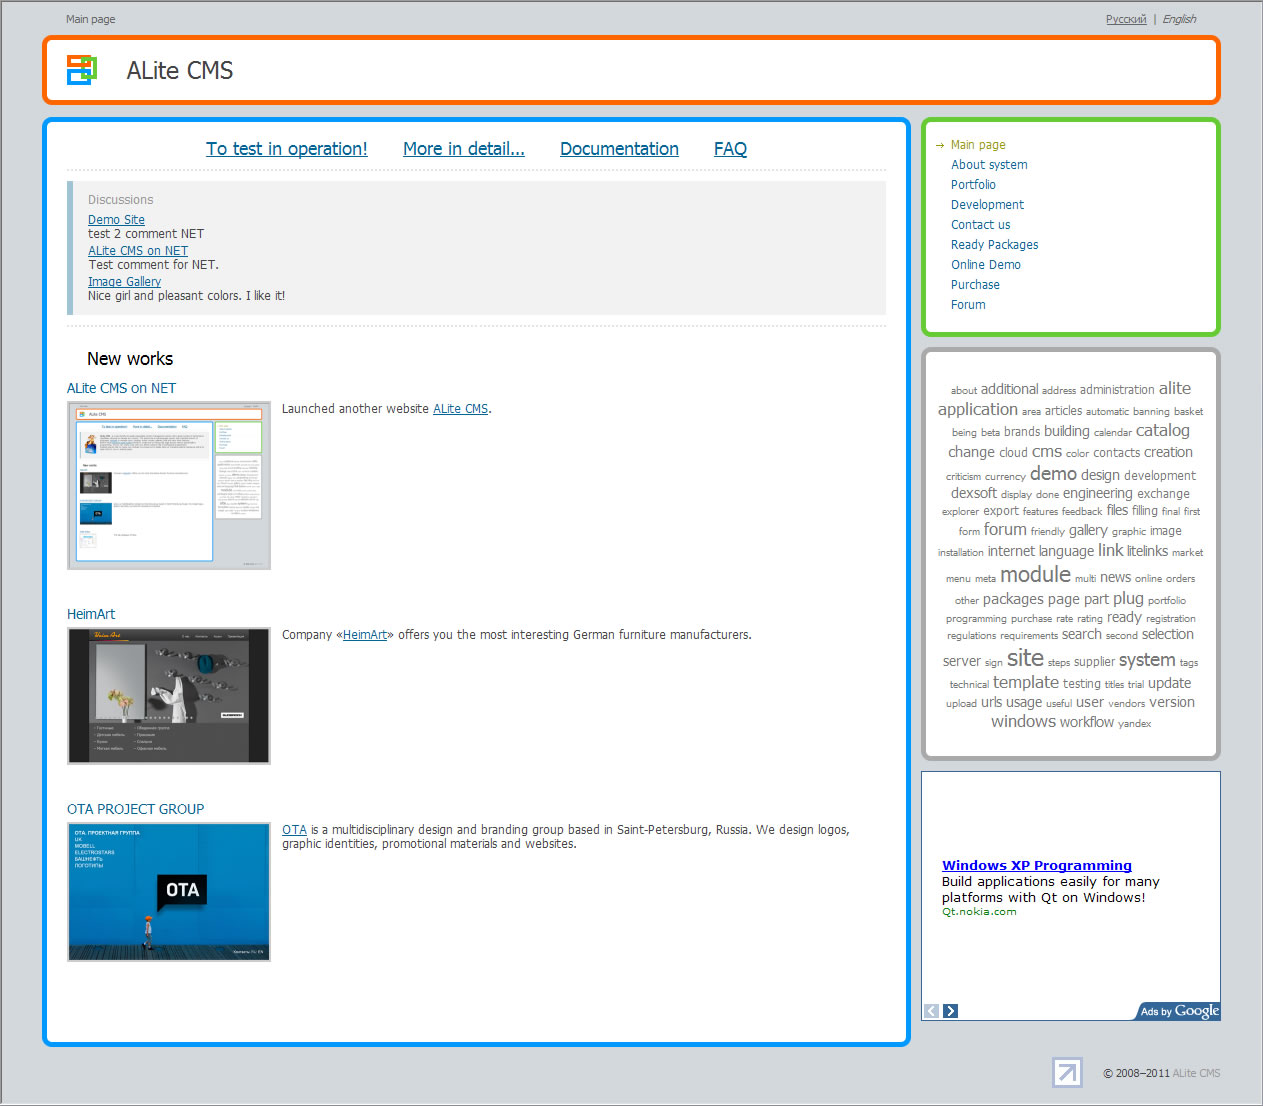Open the 'More in detail...' link
The width and height of the screenshot is (1263, 1106).
(x=464, y=149)
